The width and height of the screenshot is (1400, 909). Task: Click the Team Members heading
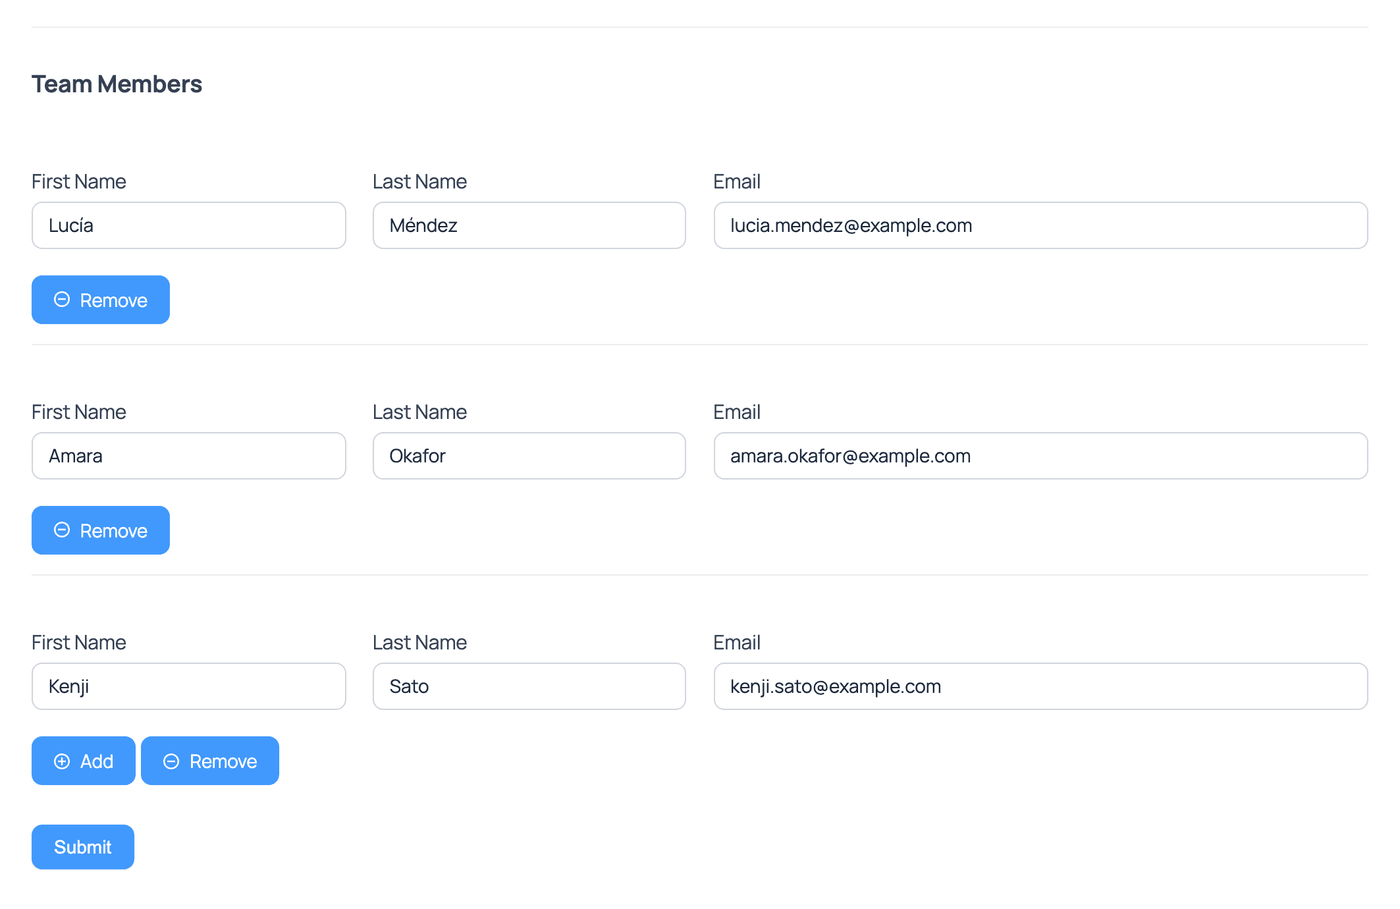(117, 84)
